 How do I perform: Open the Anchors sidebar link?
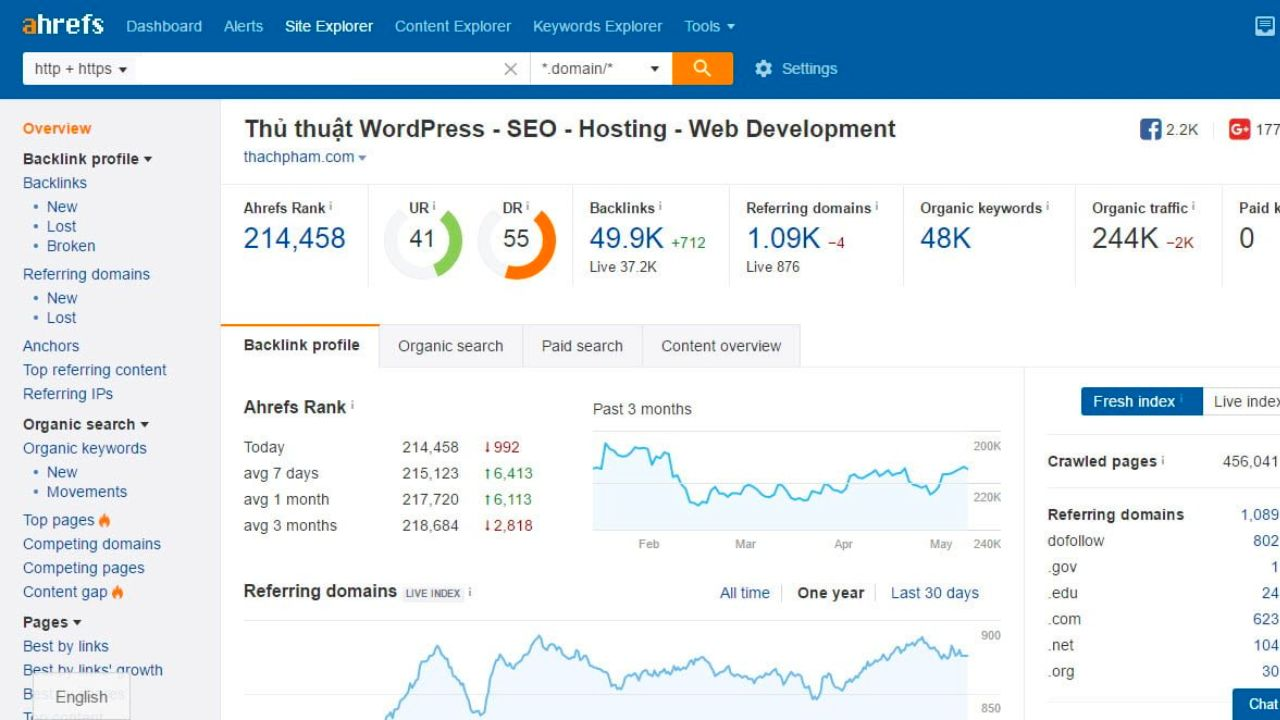tap(51, 346)
